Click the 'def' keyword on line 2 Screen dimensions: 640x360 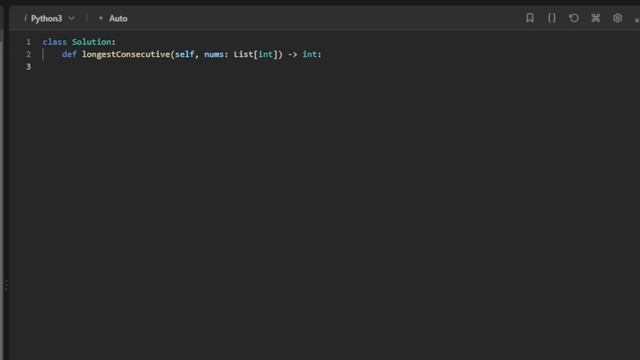click(69, 54)
